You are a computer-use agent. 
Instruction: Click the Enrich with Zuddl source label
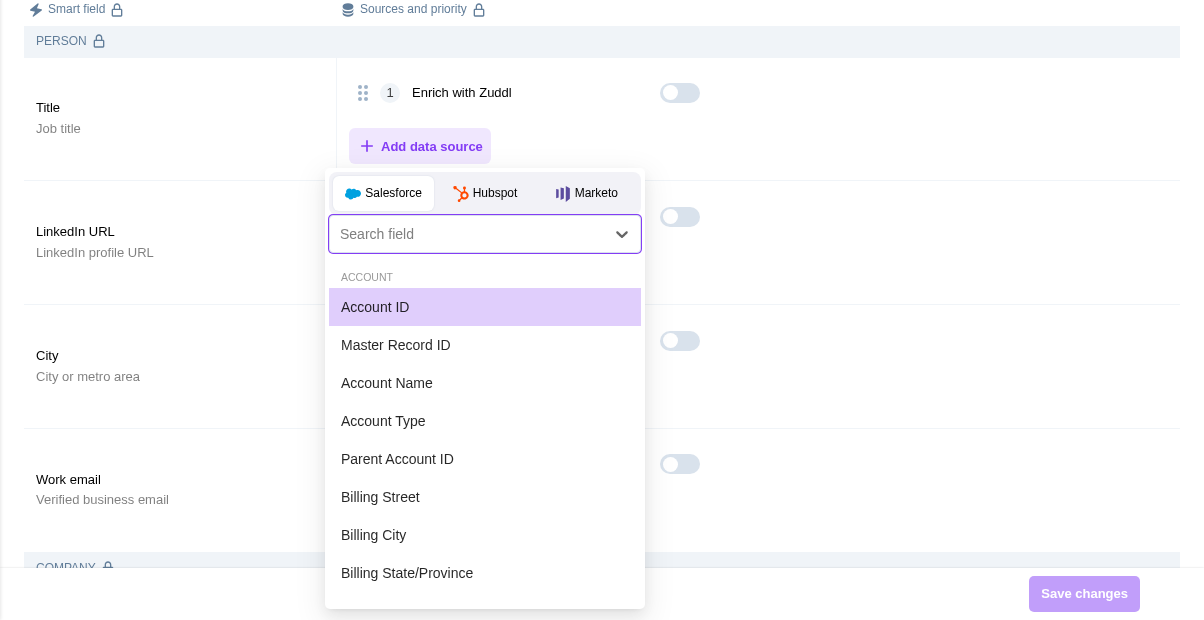click(x=462, y=93)
